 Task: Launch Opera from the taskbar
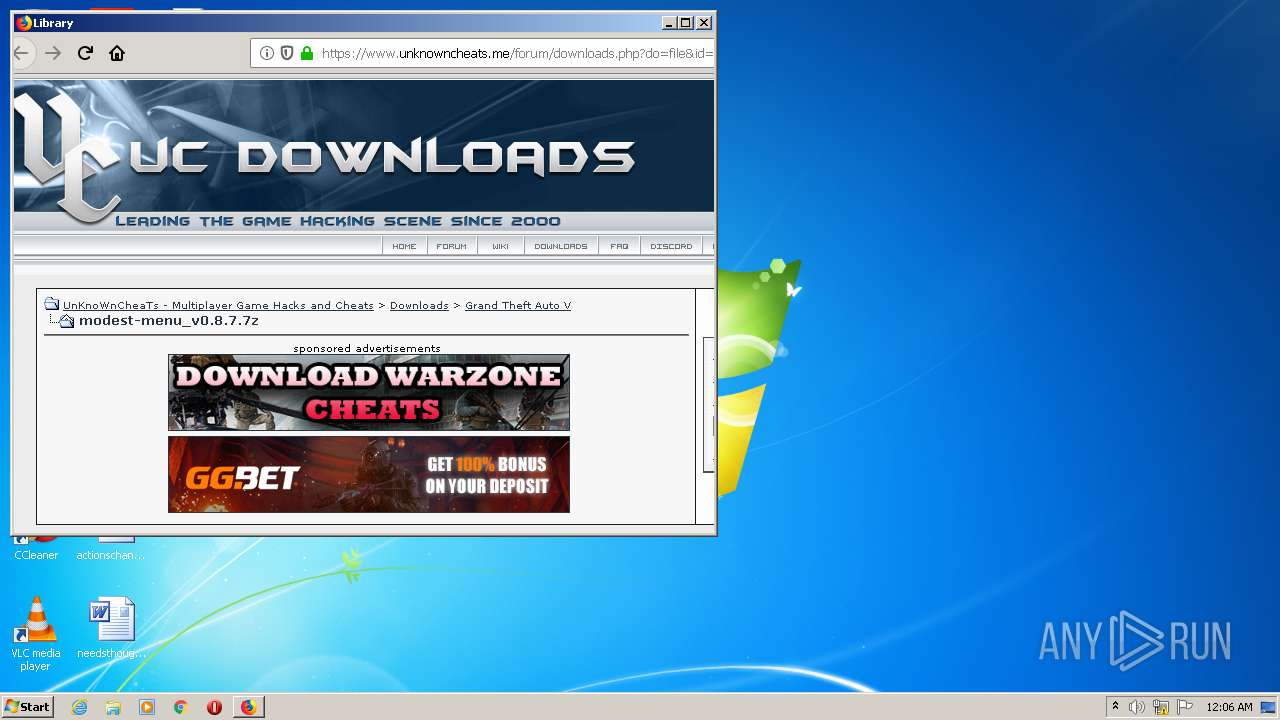click(x=214, y=707)
